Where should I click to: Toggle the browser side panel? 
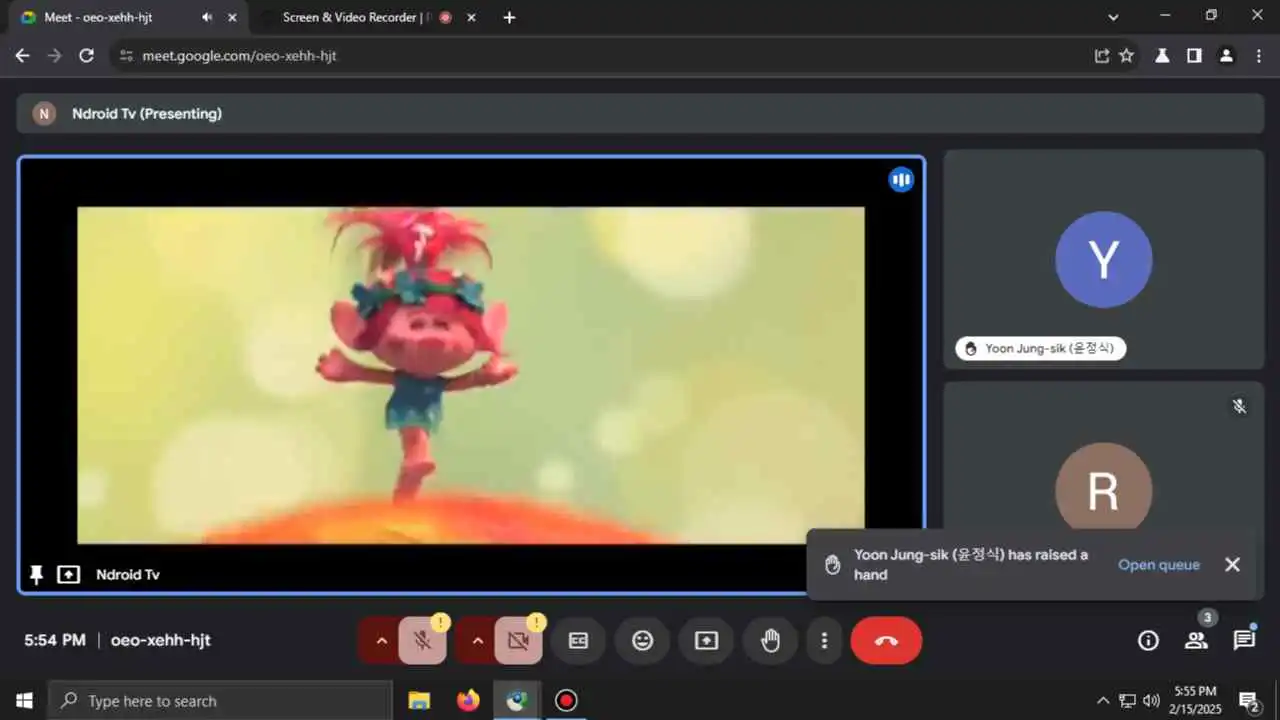click(1194, 56)
